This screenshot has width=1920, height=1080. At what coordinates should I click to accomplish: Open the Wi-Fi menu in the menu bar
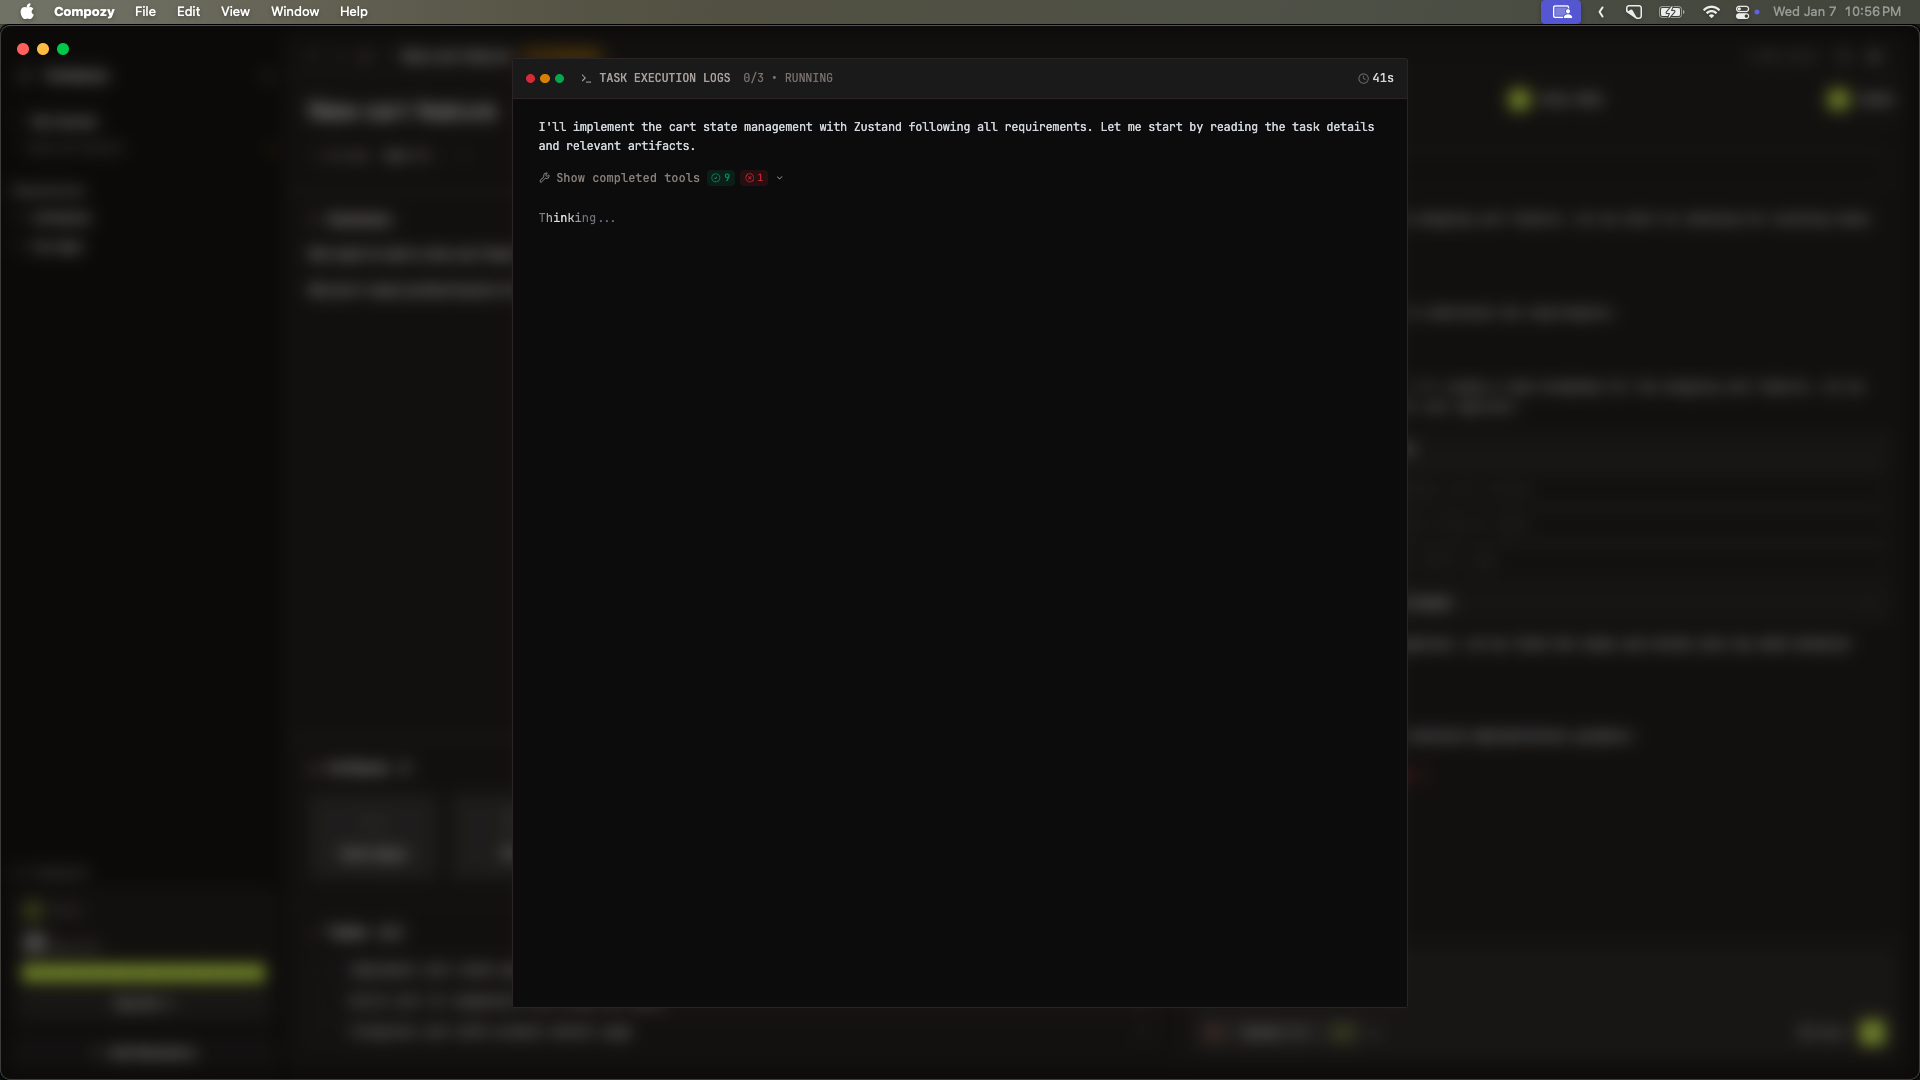pos(1711,11)
